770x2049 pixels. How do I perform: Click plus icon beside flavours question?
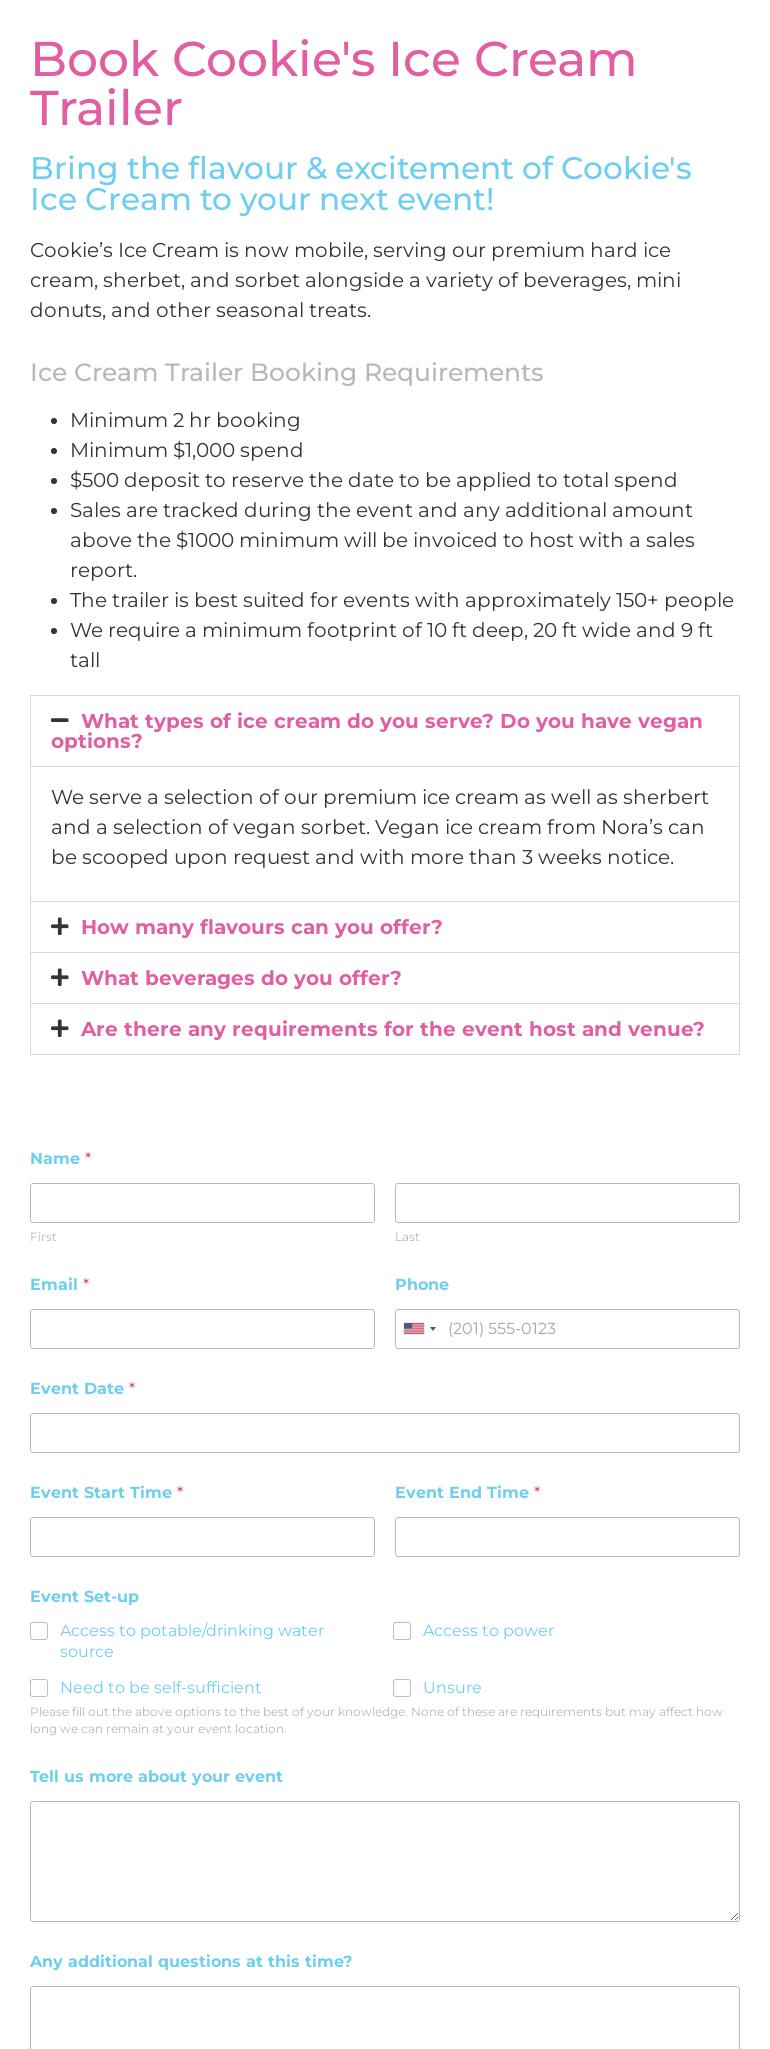(60, 927)
